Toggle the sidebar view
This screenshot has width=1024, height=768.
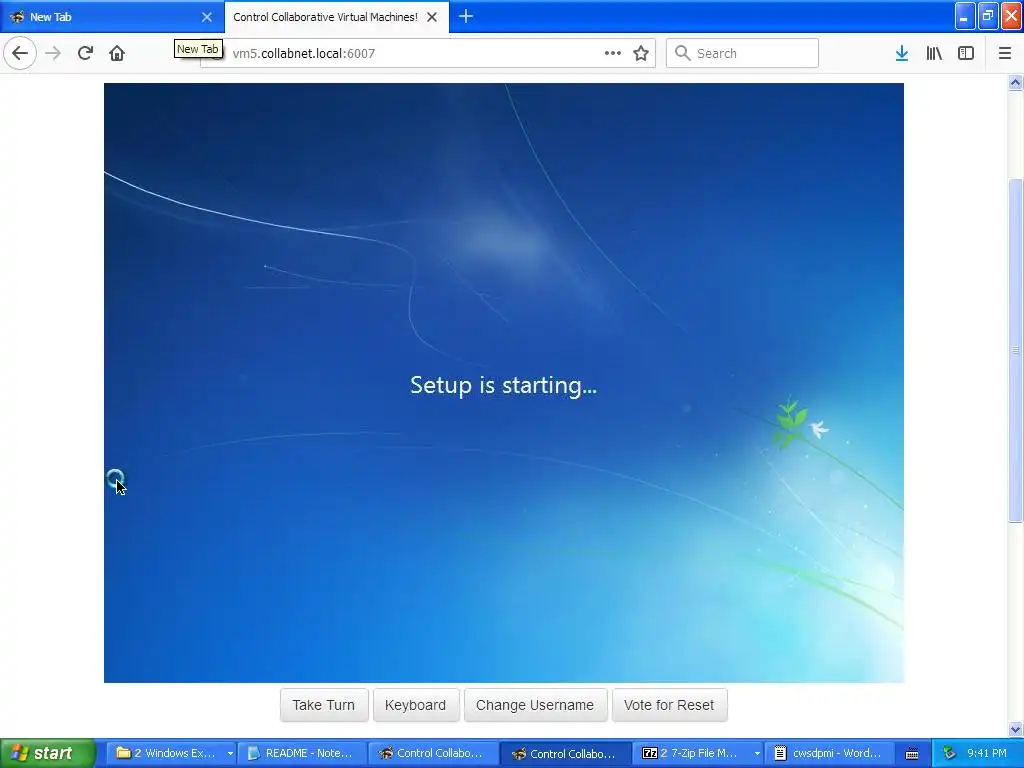[966, 53]
